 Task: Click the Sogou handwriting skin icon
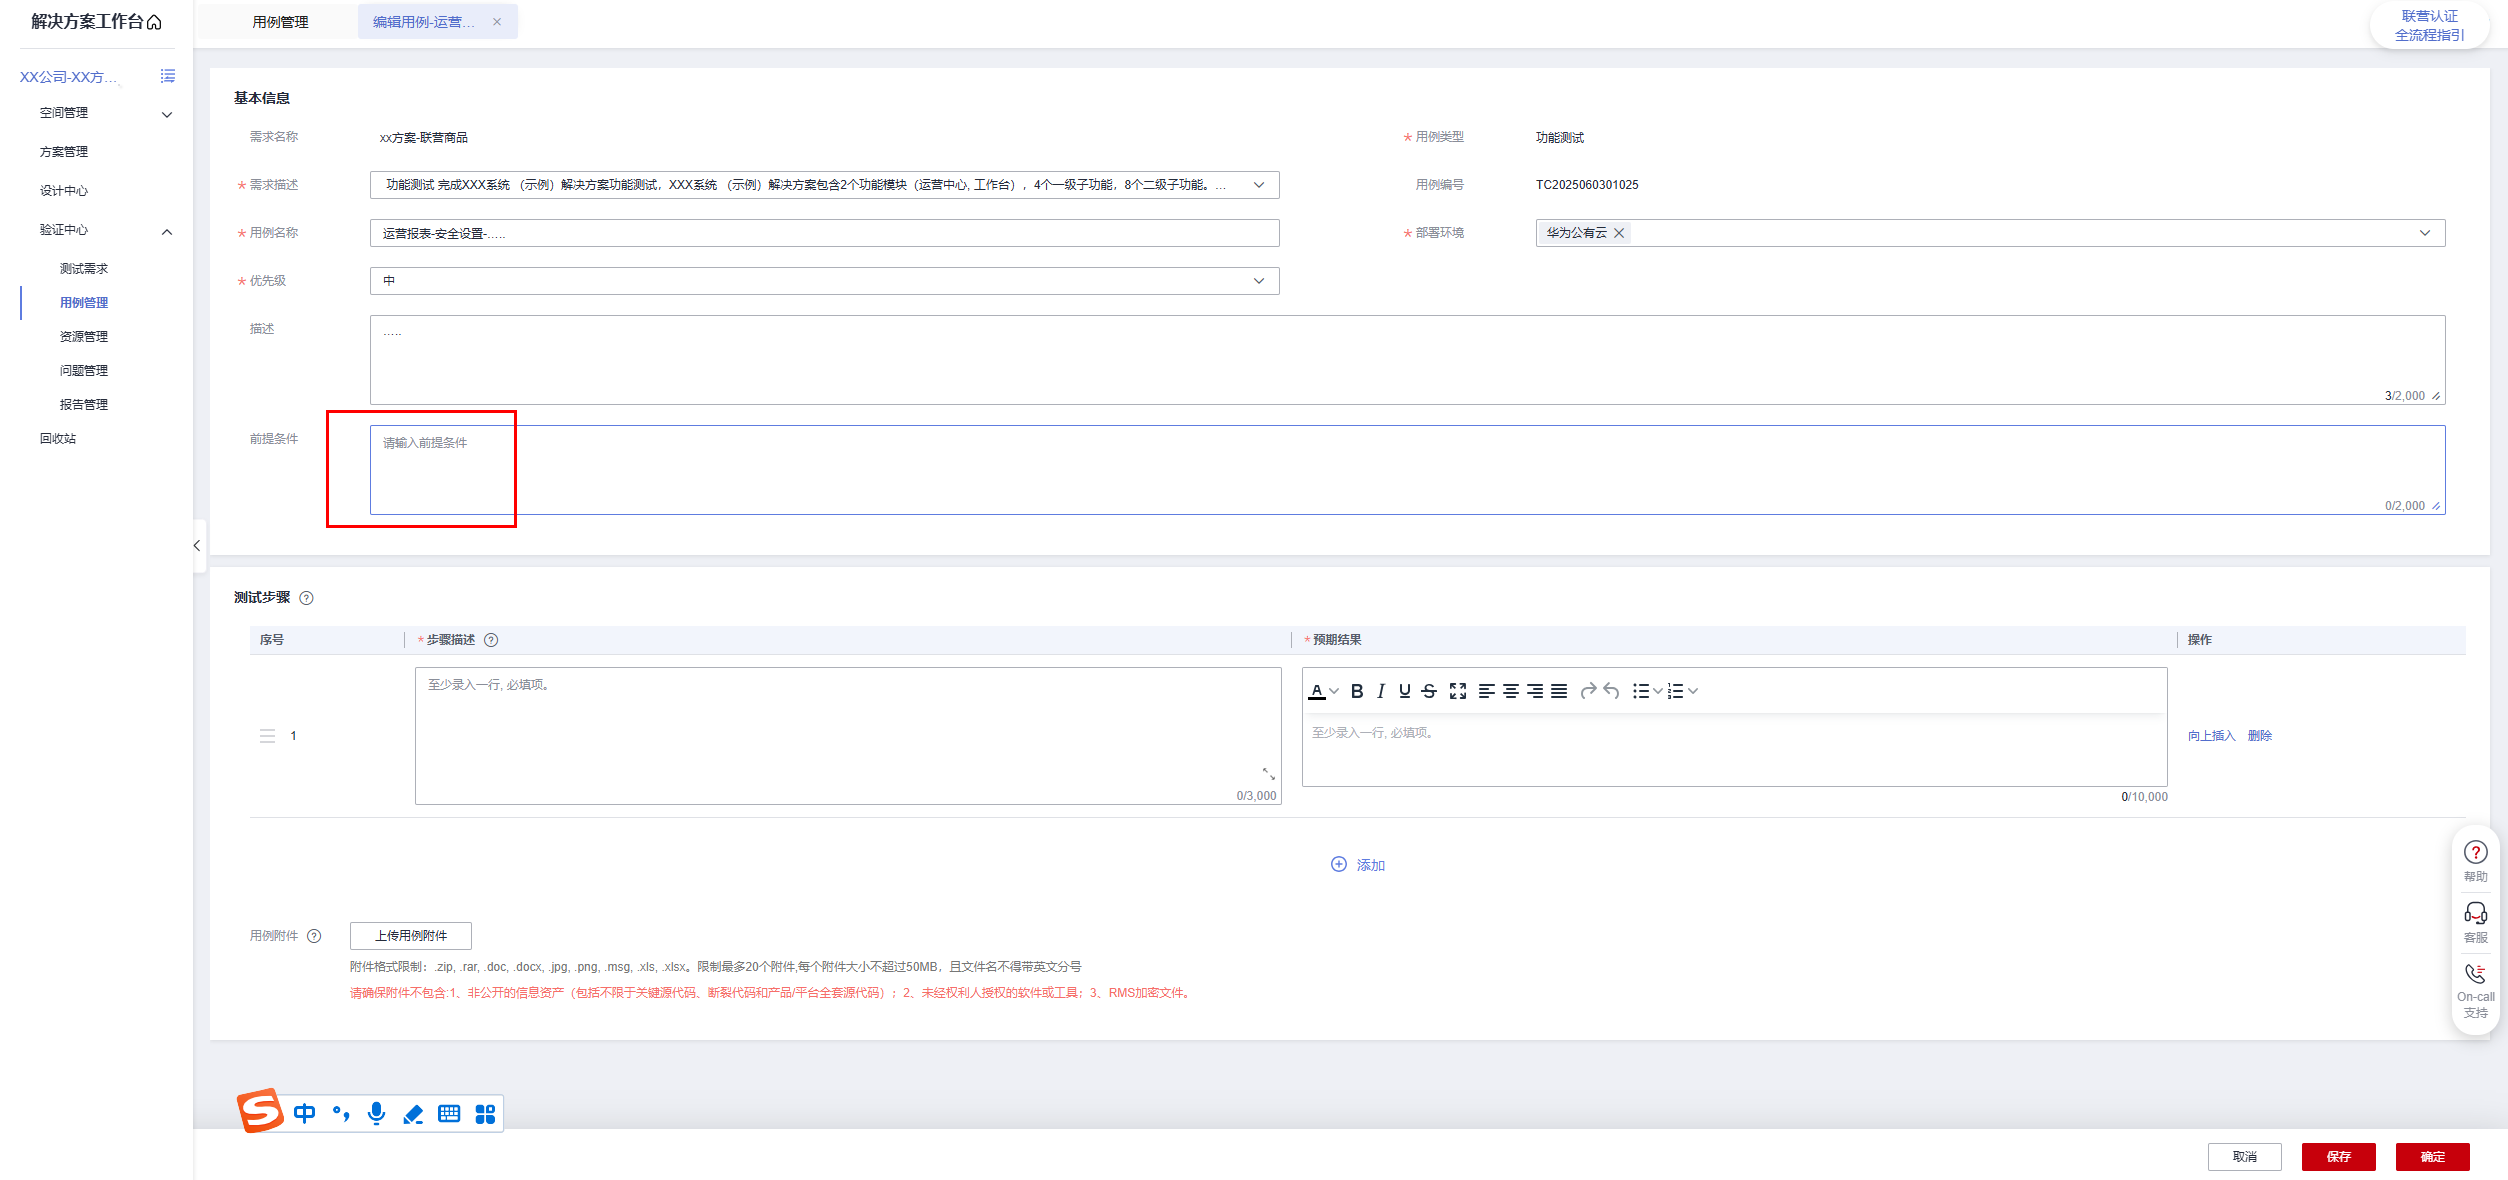coord(413,1114)
